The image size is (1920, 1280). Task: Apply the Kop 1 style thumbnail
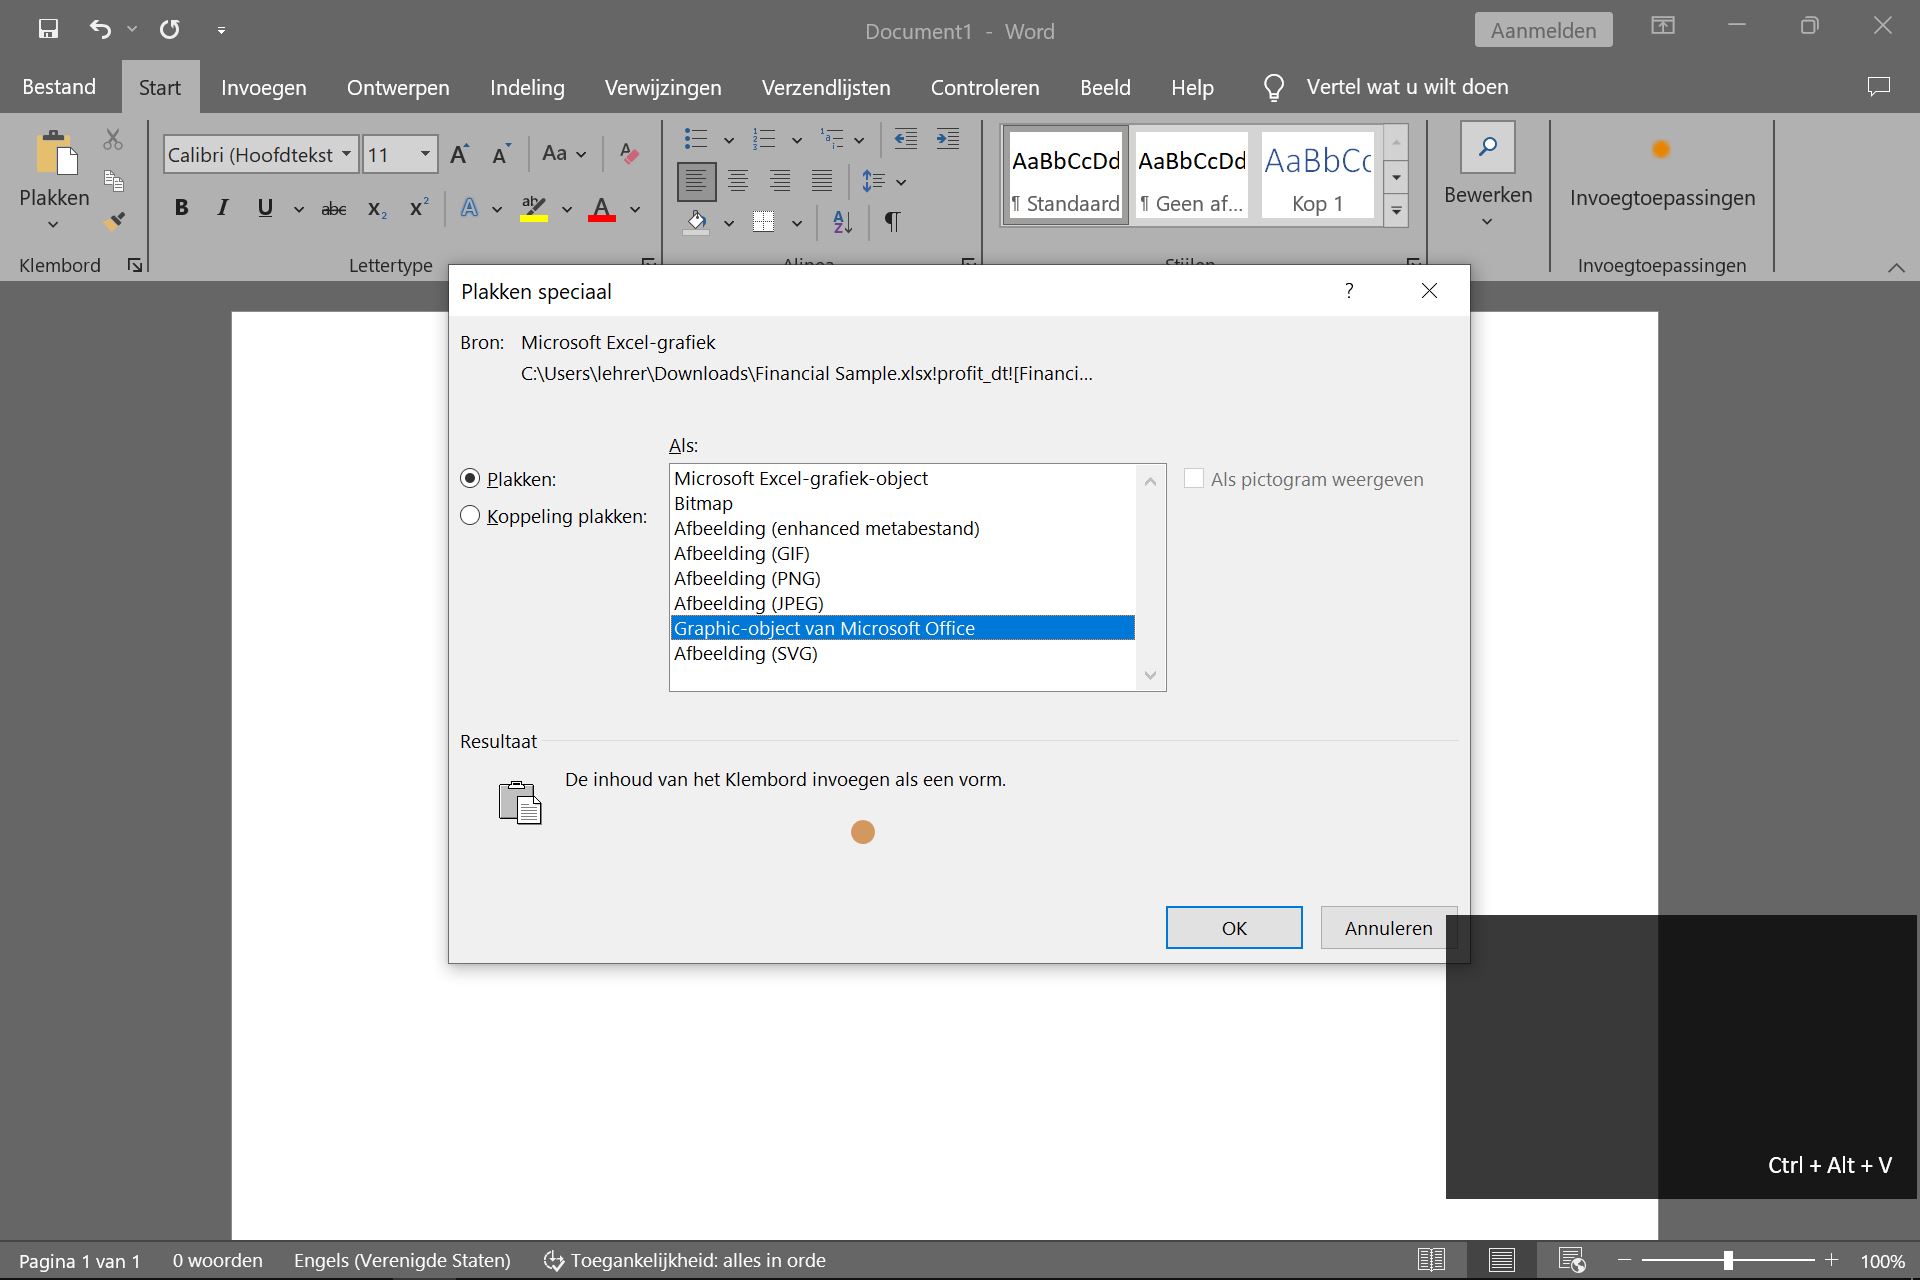pos(1318,175)
